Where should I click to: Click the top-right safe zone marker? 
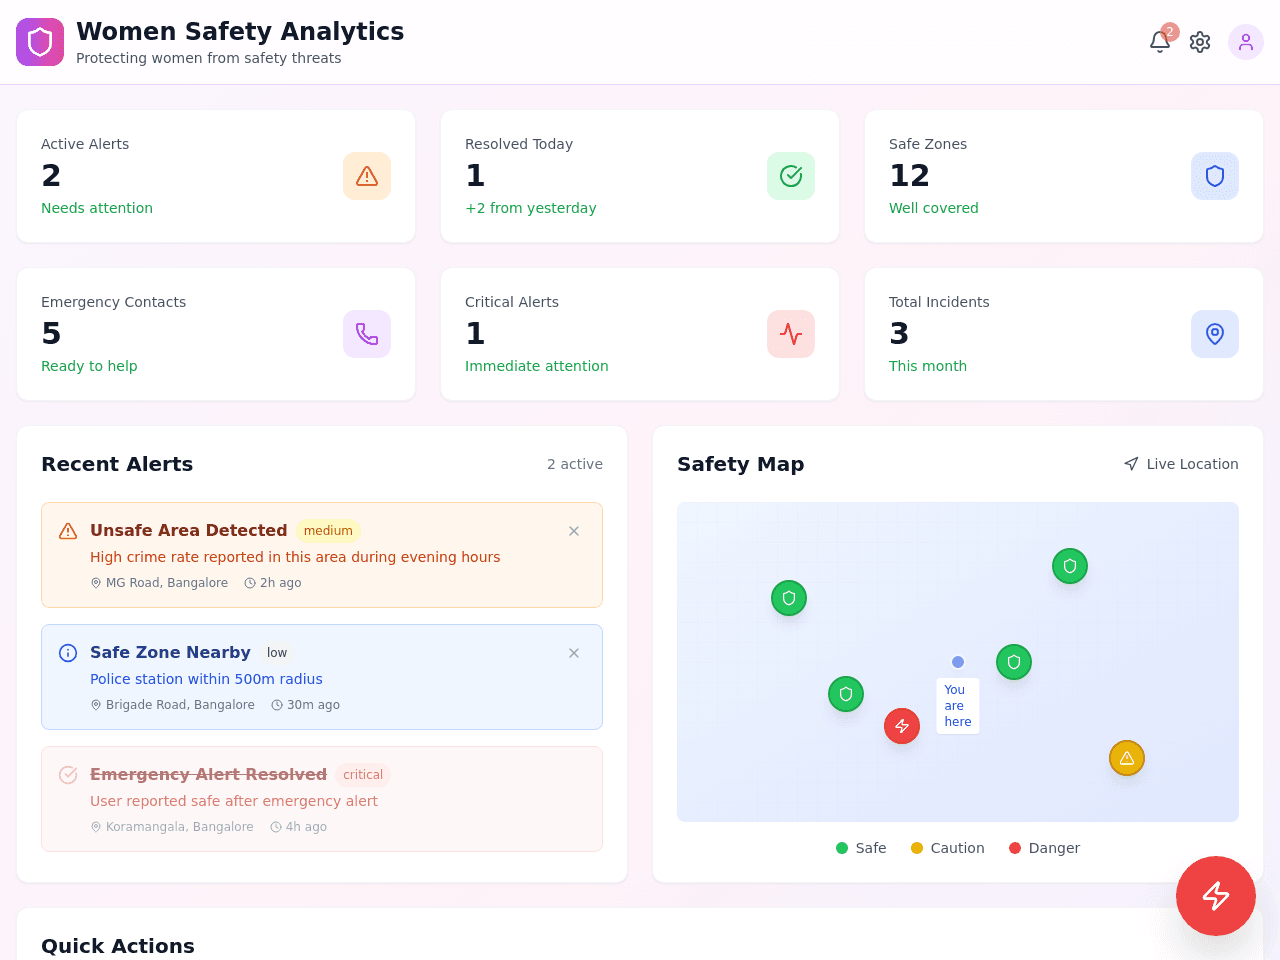1070,566
